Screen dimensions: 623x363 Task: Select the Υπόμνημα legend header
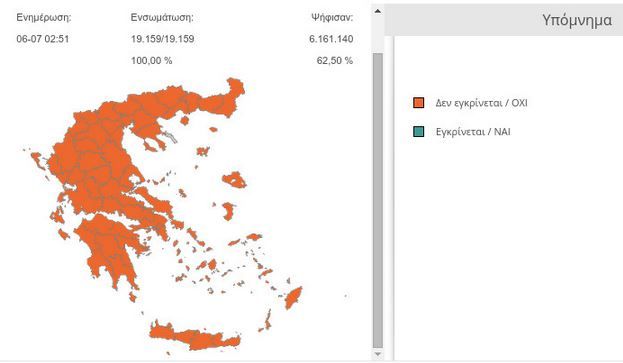[577, 20]
